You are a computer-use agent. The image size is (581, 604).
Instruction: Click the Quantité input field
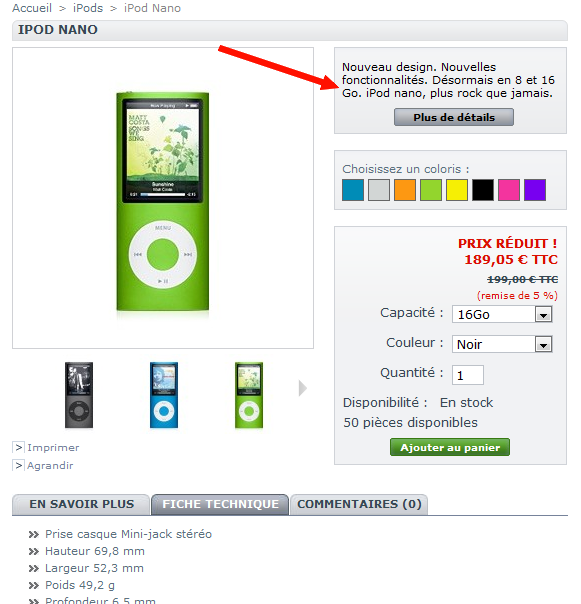[x=468, y=375]
